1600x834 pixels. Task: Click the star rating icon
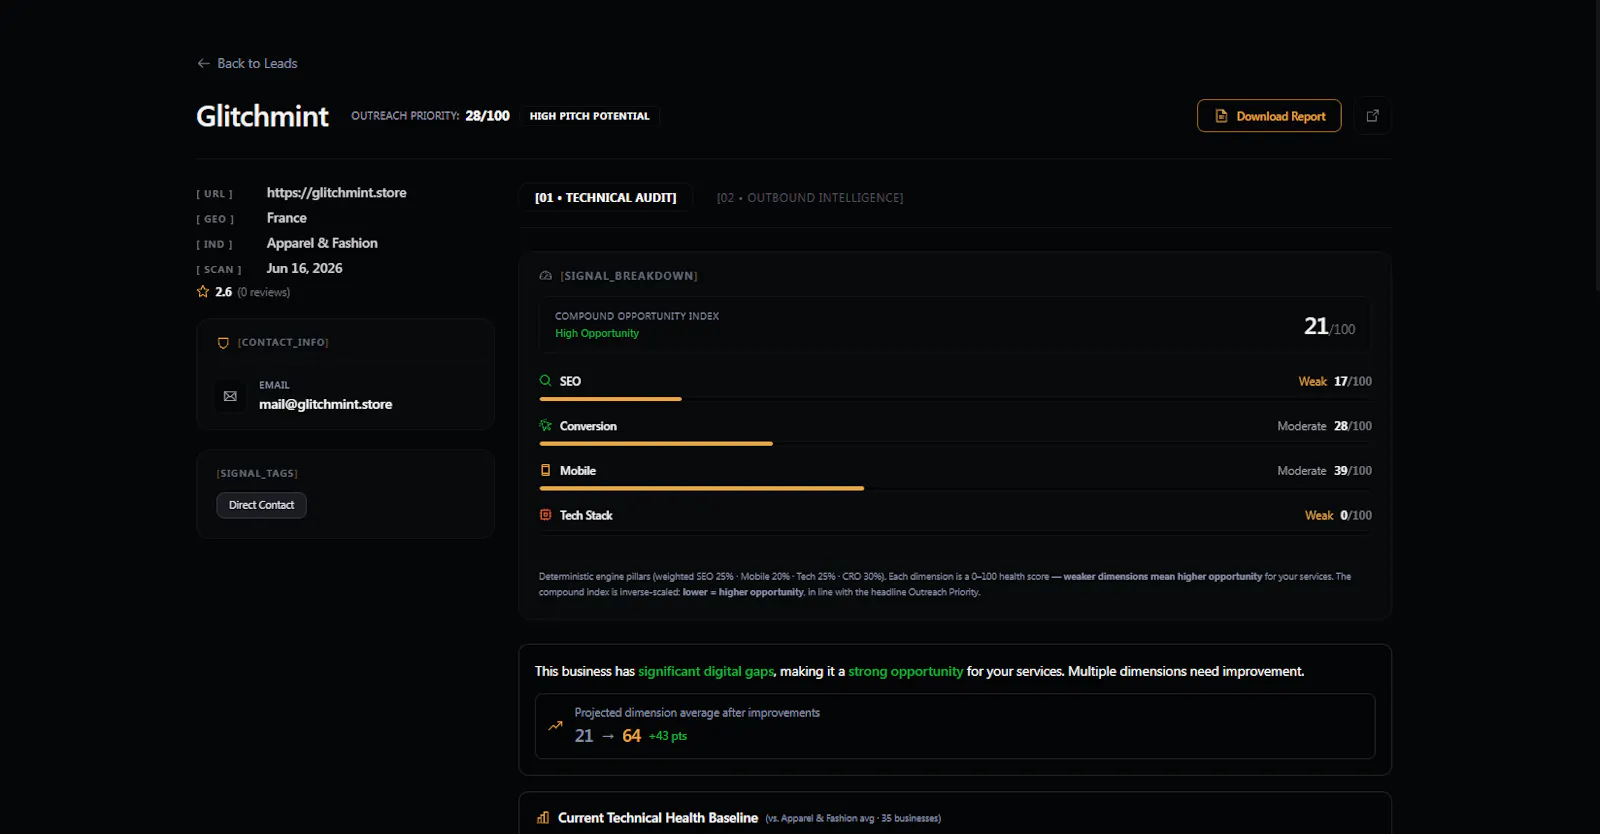point(203,292)
